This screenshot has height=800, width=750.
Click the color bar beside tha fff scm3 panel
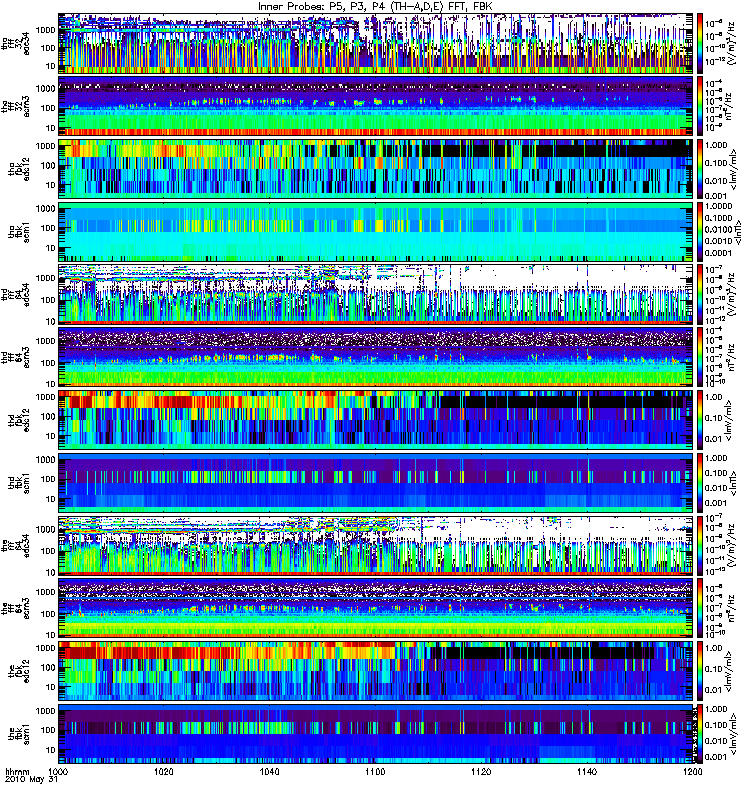click(700, 106)
